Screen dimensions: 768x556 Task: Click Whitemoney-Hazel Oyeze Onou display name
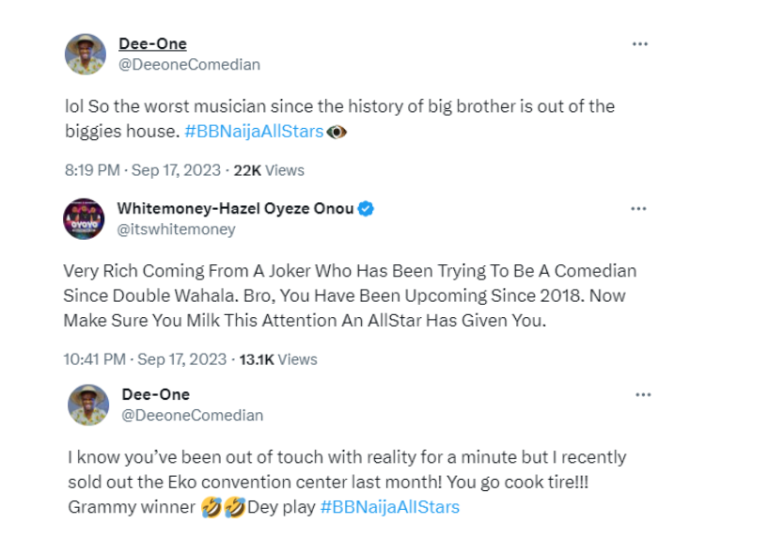coord(235,208)
